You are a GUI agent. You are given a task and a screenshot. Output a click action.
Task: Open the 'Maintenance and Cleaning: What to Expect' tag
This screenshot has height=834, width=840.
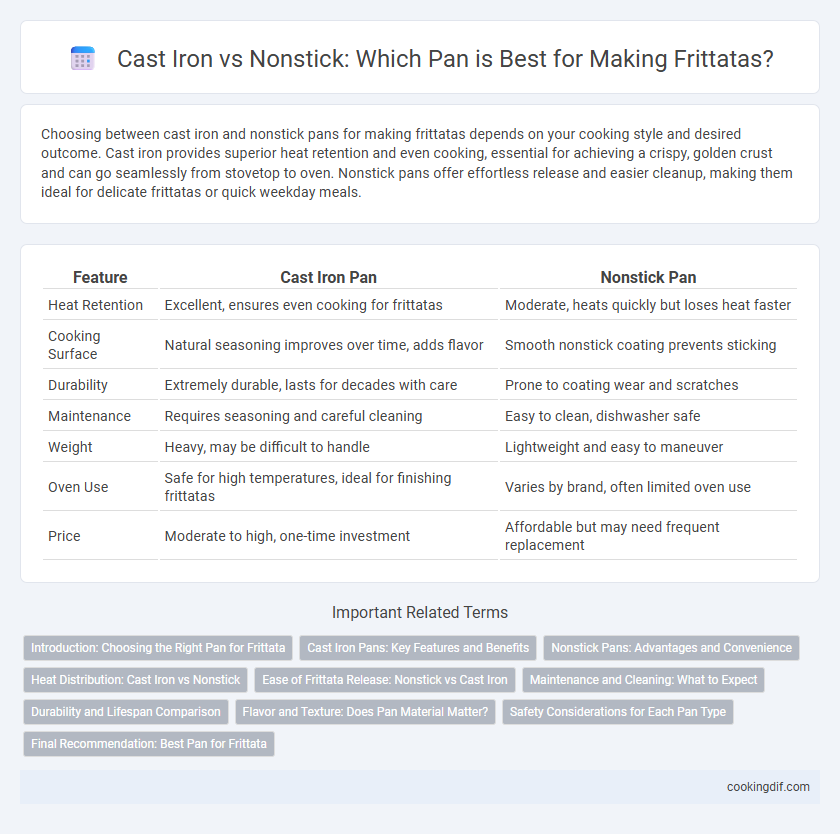(643, 680)
